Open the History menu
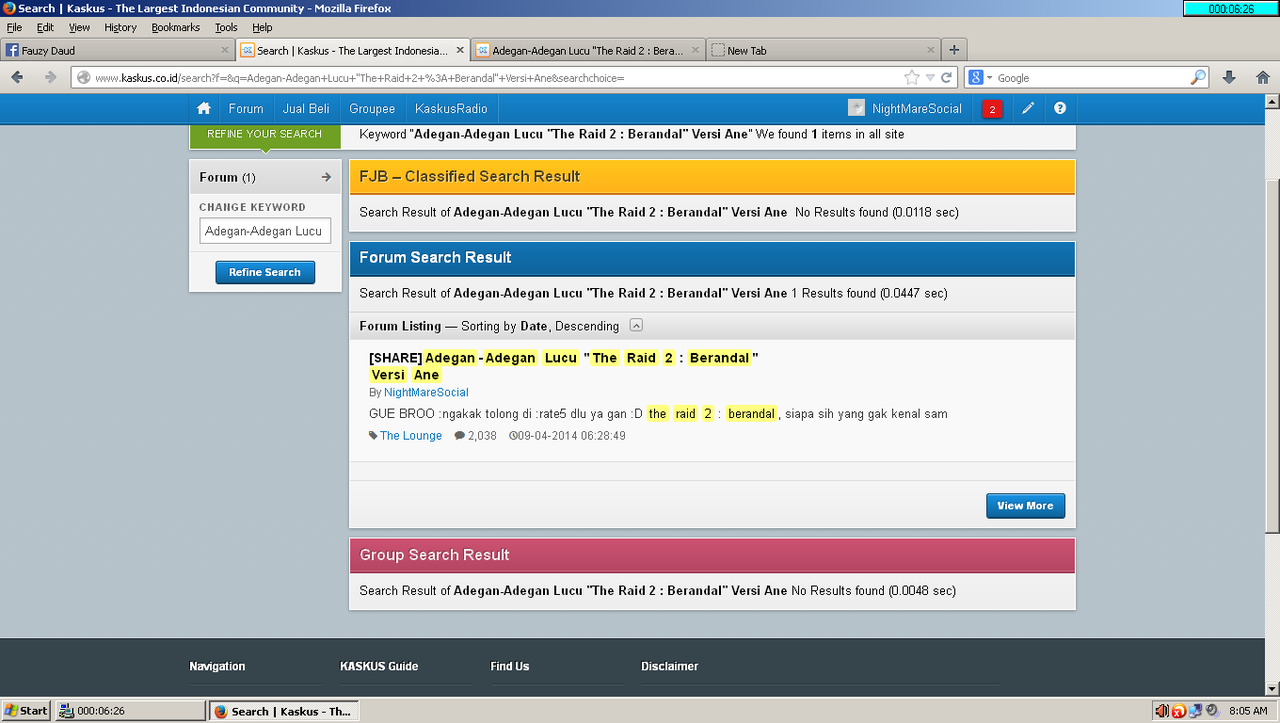 120,27
